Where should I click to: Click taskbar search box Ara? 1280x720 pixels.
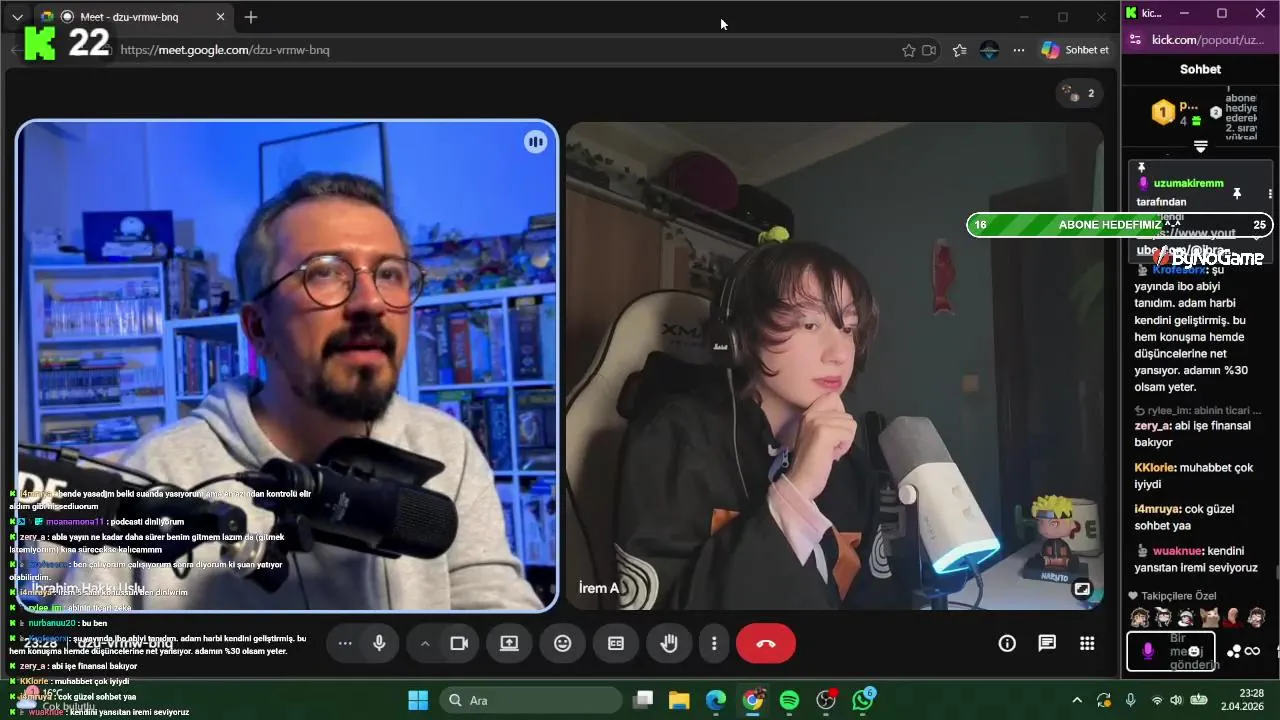532,700
